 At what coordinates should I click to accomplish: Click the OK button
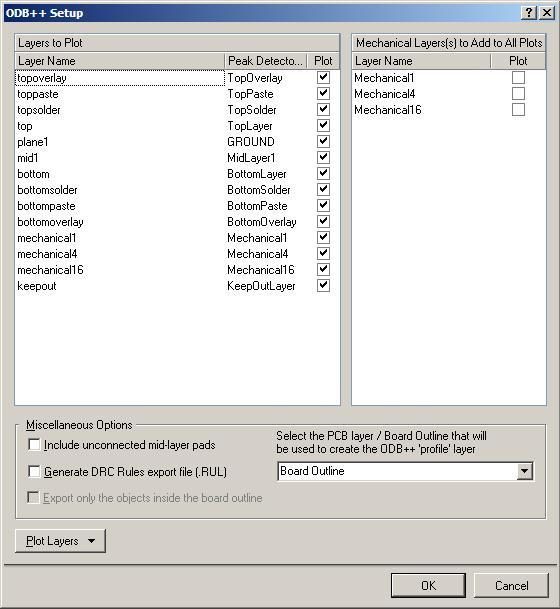(x=428, y=585)
